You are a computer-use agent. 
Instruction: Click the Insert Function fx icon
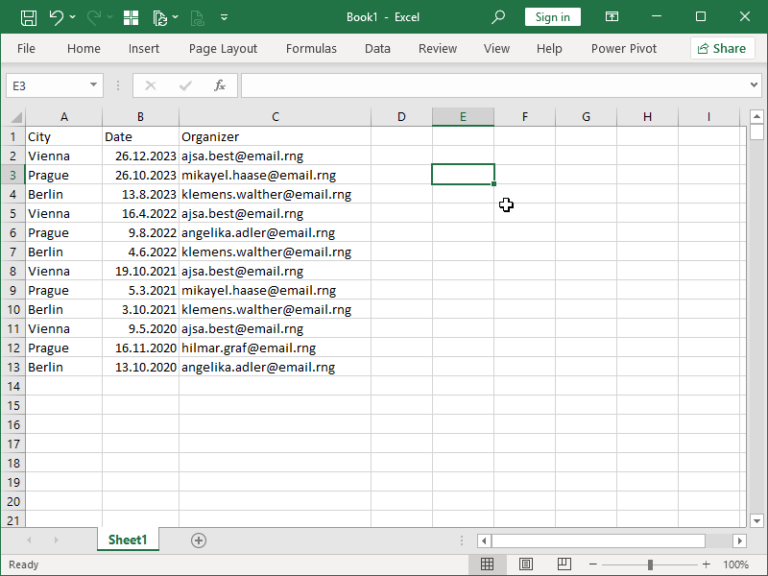coord(220,86)
